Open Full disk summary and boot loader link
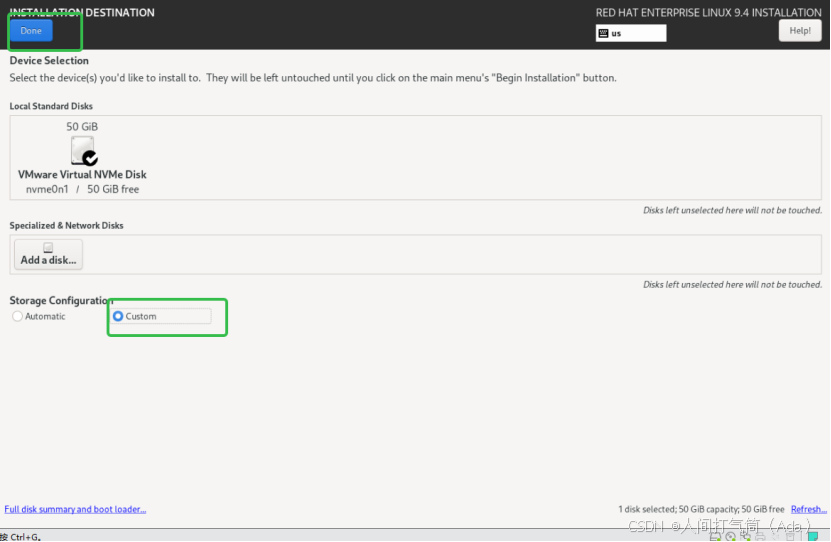This screenshot has width=831, height=542. [x=75, y=509]
